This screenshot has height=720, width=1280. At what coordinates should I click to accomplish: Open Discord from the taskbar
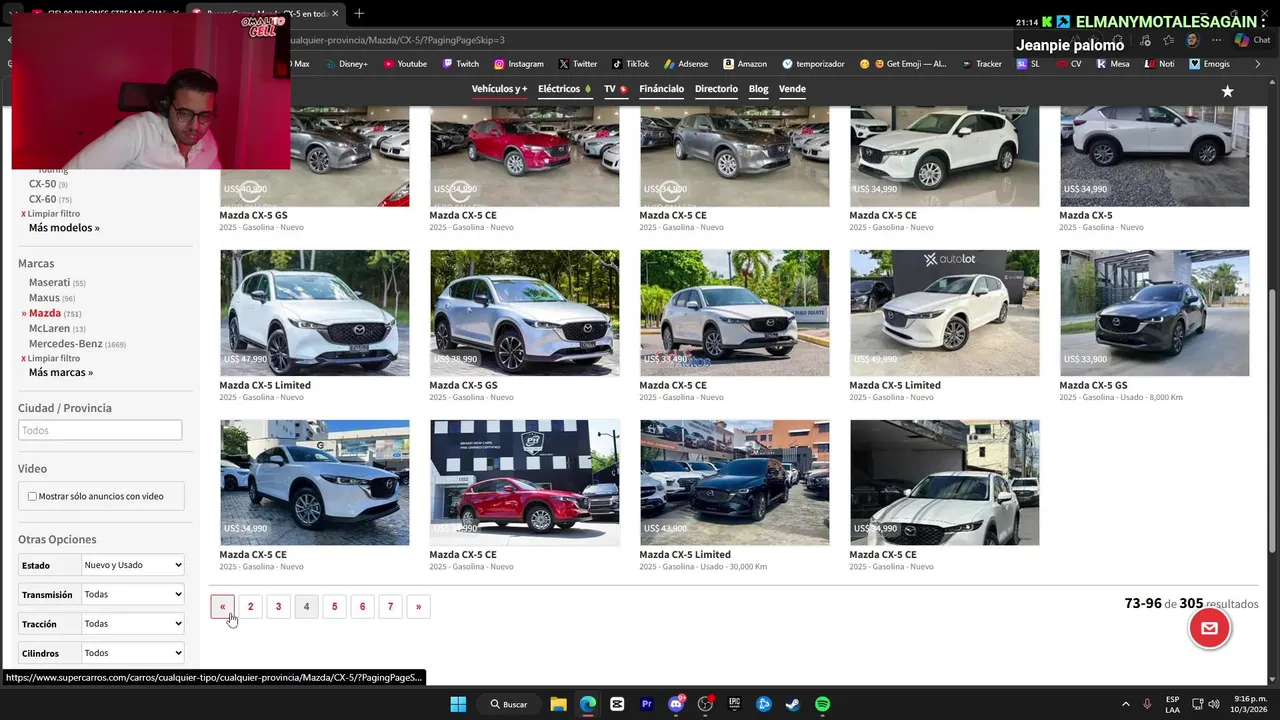click(676, 704)
